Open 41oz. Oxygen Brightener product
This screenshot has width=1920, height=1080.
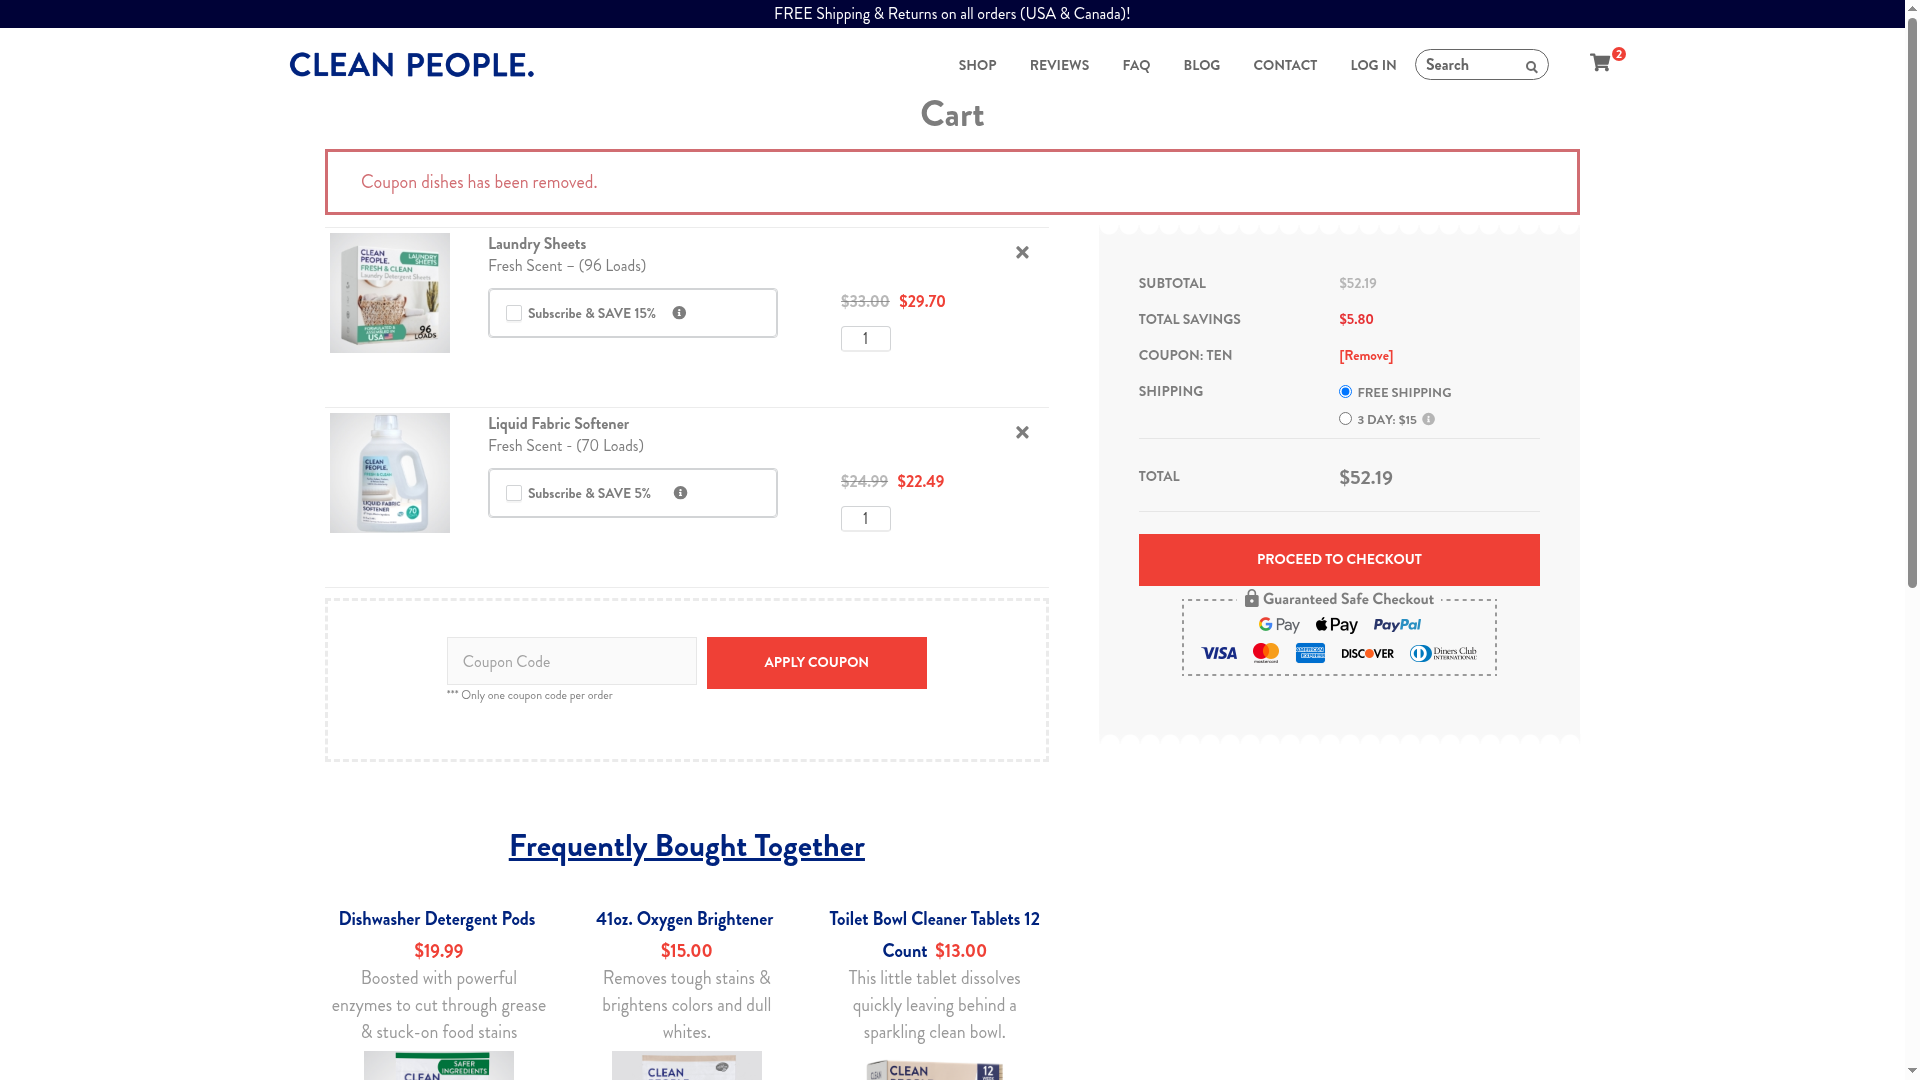685,919
